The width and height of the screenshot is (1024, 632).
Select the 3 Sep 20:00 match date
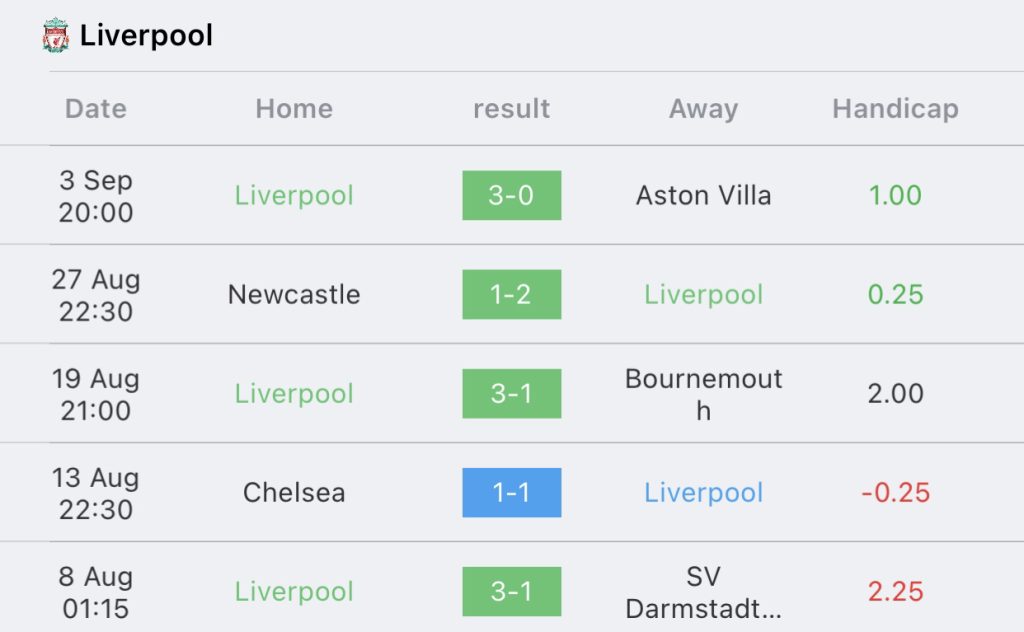click(x=96, y=196)
